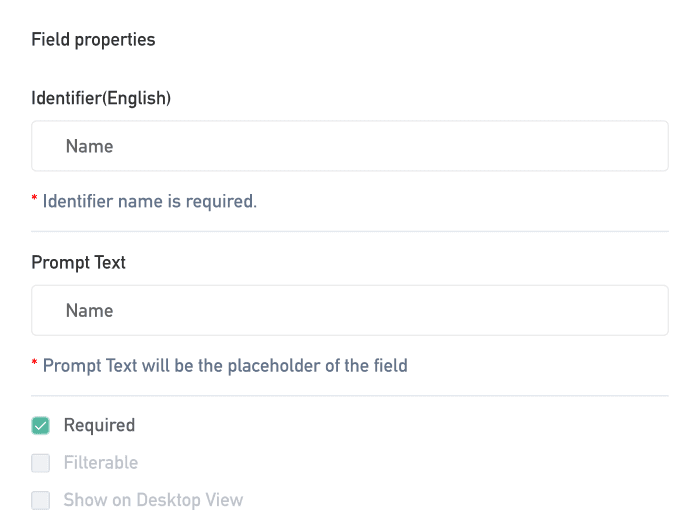Click the "Required" checkbox label text
Viewport: 700px width, 512px height.
[x=99, y=425]
